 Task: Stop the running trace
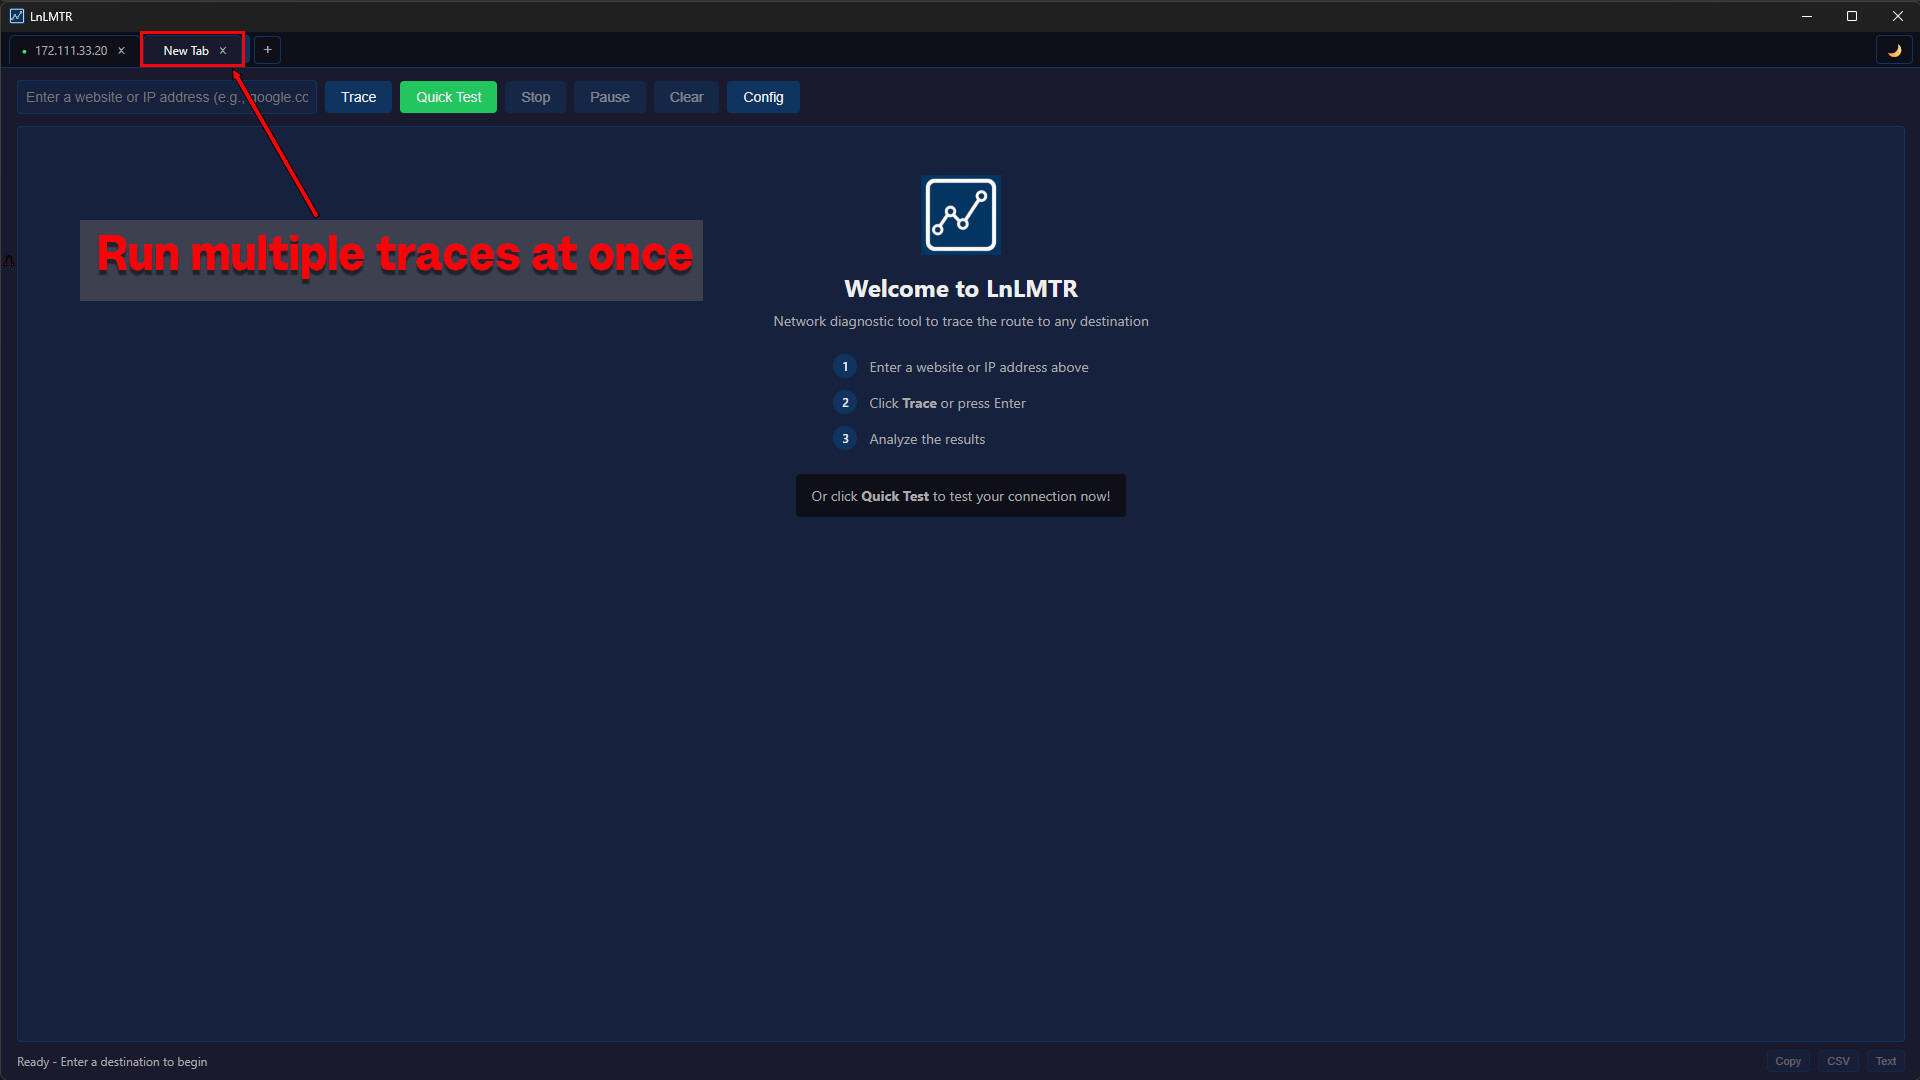(x=535, y=96)
